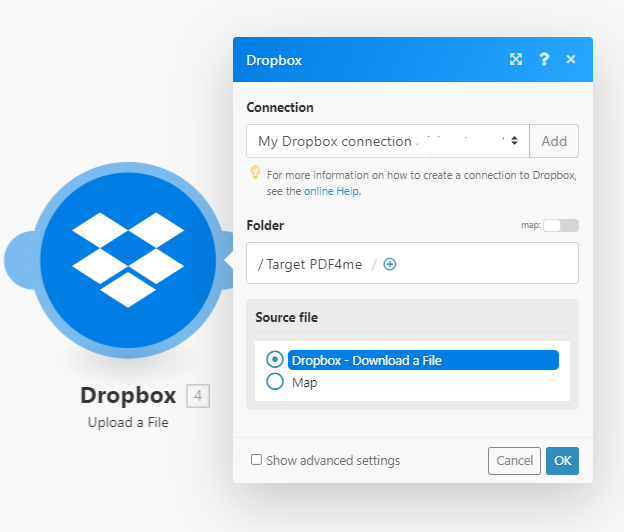Click the Dropbox module name text
Screen dimensions: 624x532
pos(128,395)
